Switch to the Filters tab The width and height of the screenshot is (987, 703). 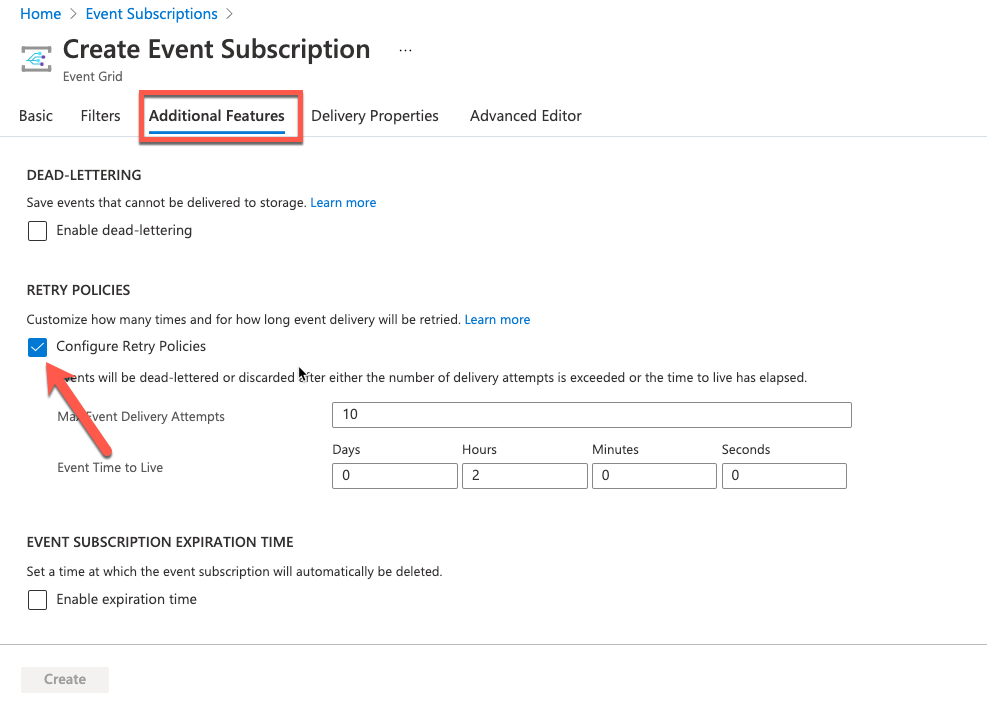coord(100,116)
